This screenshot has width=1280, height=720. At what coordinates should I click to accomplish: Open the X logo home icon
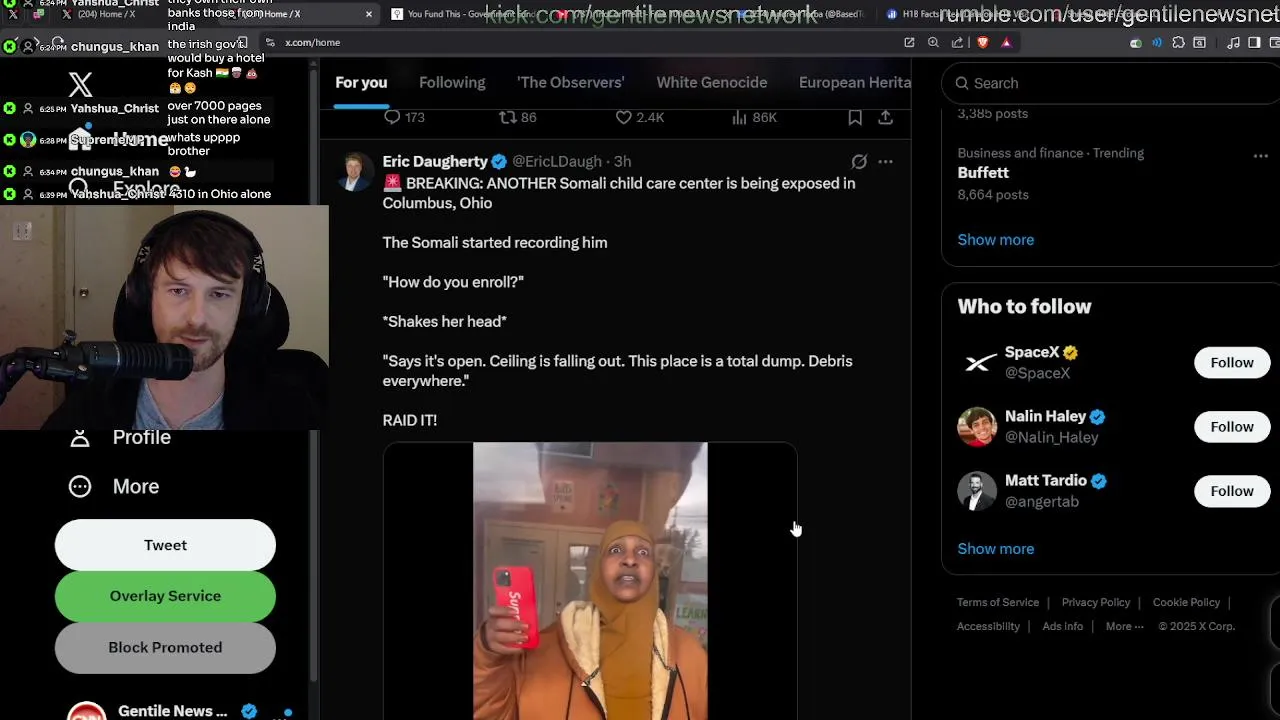click(x=80, y=85)
